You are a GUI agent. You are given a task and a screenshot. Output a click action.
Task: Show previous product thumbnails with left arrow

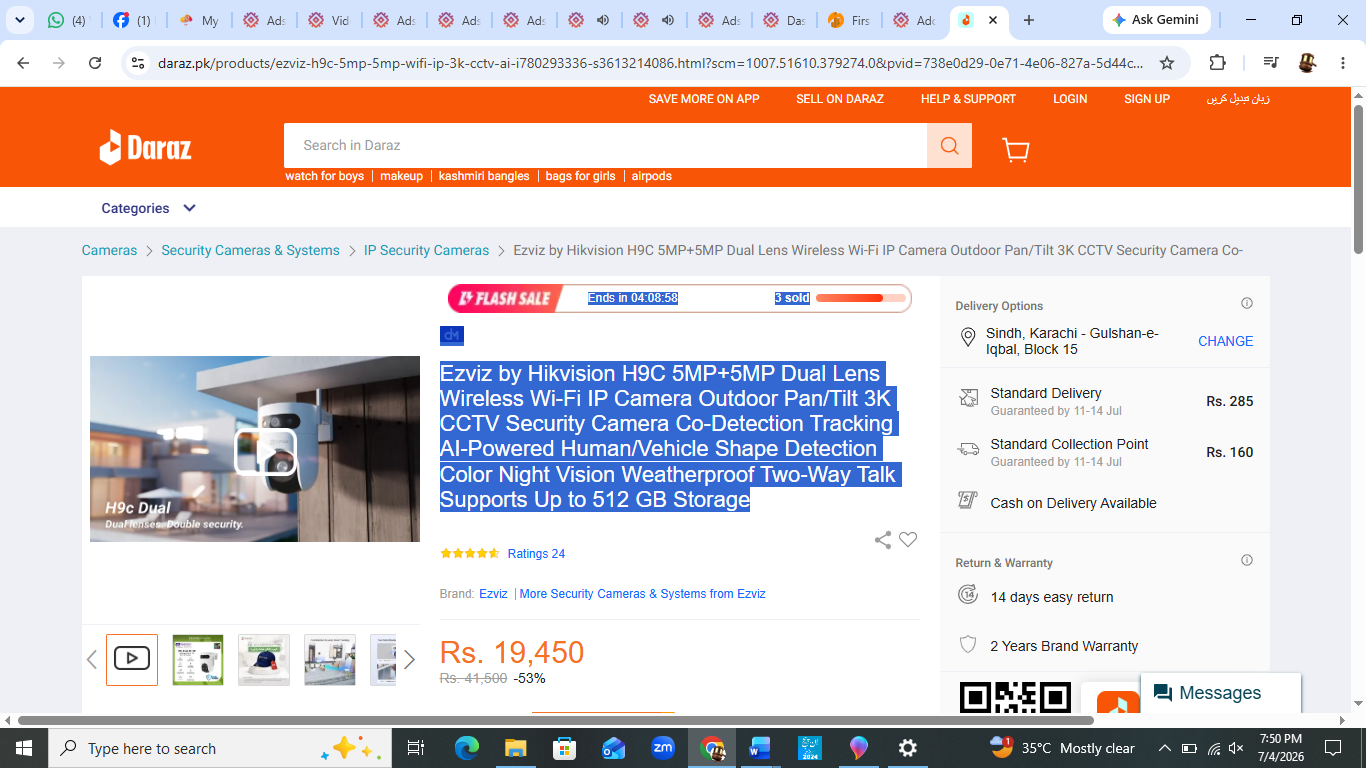click(x=91, y=660)
